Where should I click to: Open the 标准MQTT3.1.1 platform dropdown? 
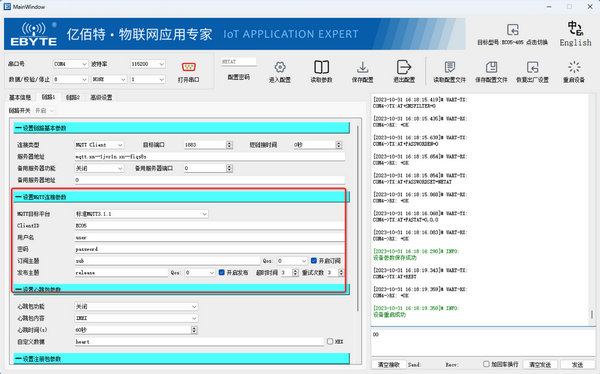(x=141, y=214)
